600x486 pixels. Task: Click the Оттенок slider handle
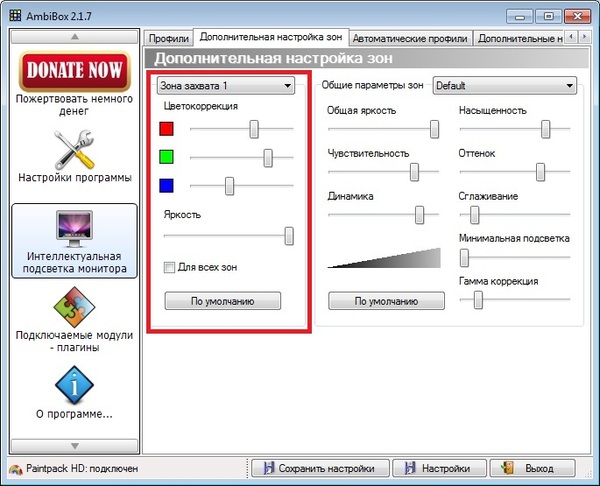(x=540, y=172)
